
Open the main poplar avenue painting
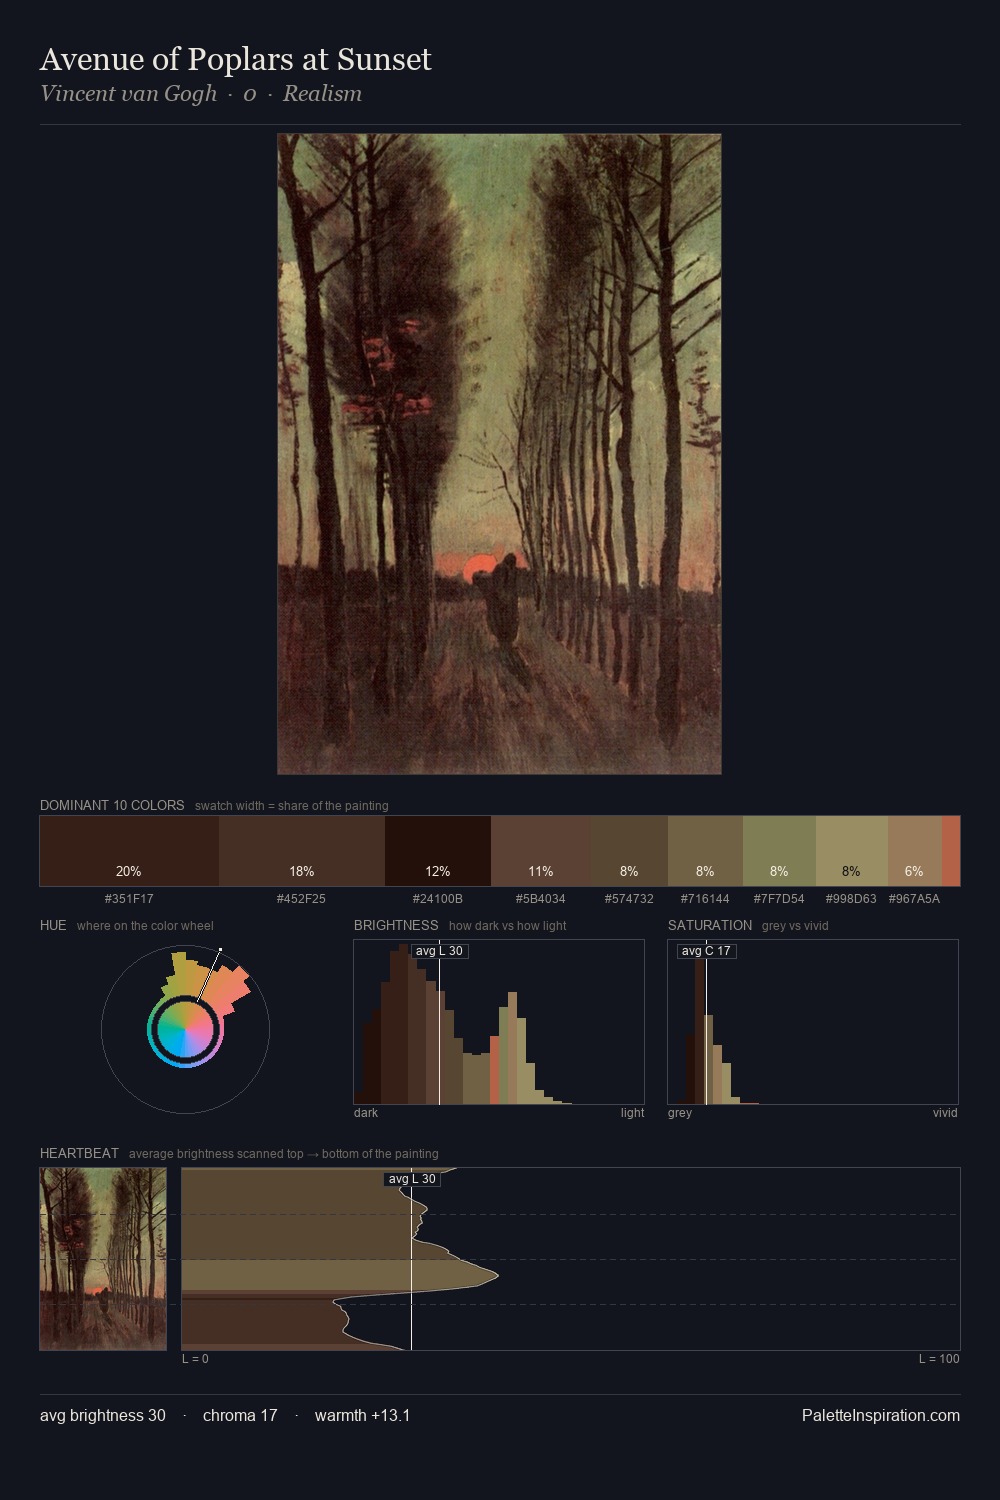click(x=499, y=454)
